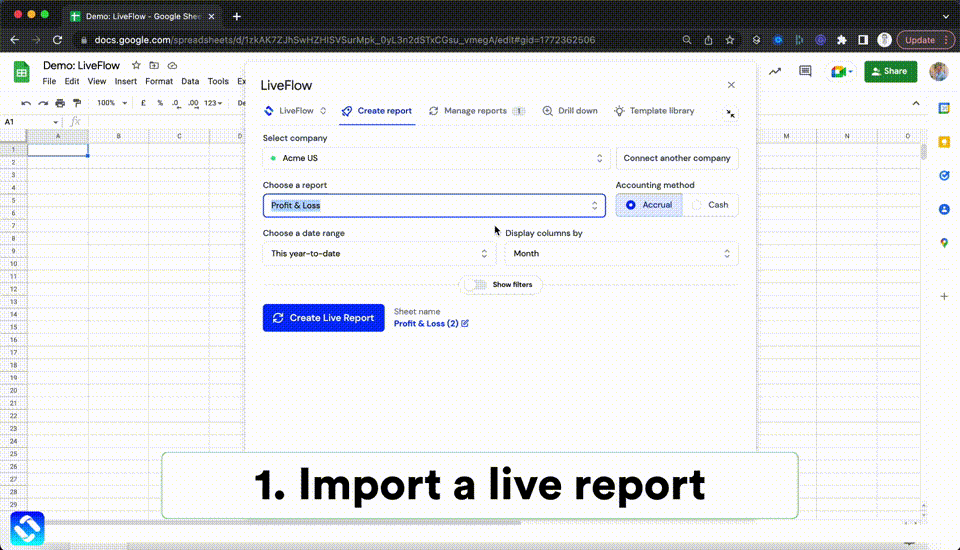
Task: Open the Tools menu
Action: 218,81
